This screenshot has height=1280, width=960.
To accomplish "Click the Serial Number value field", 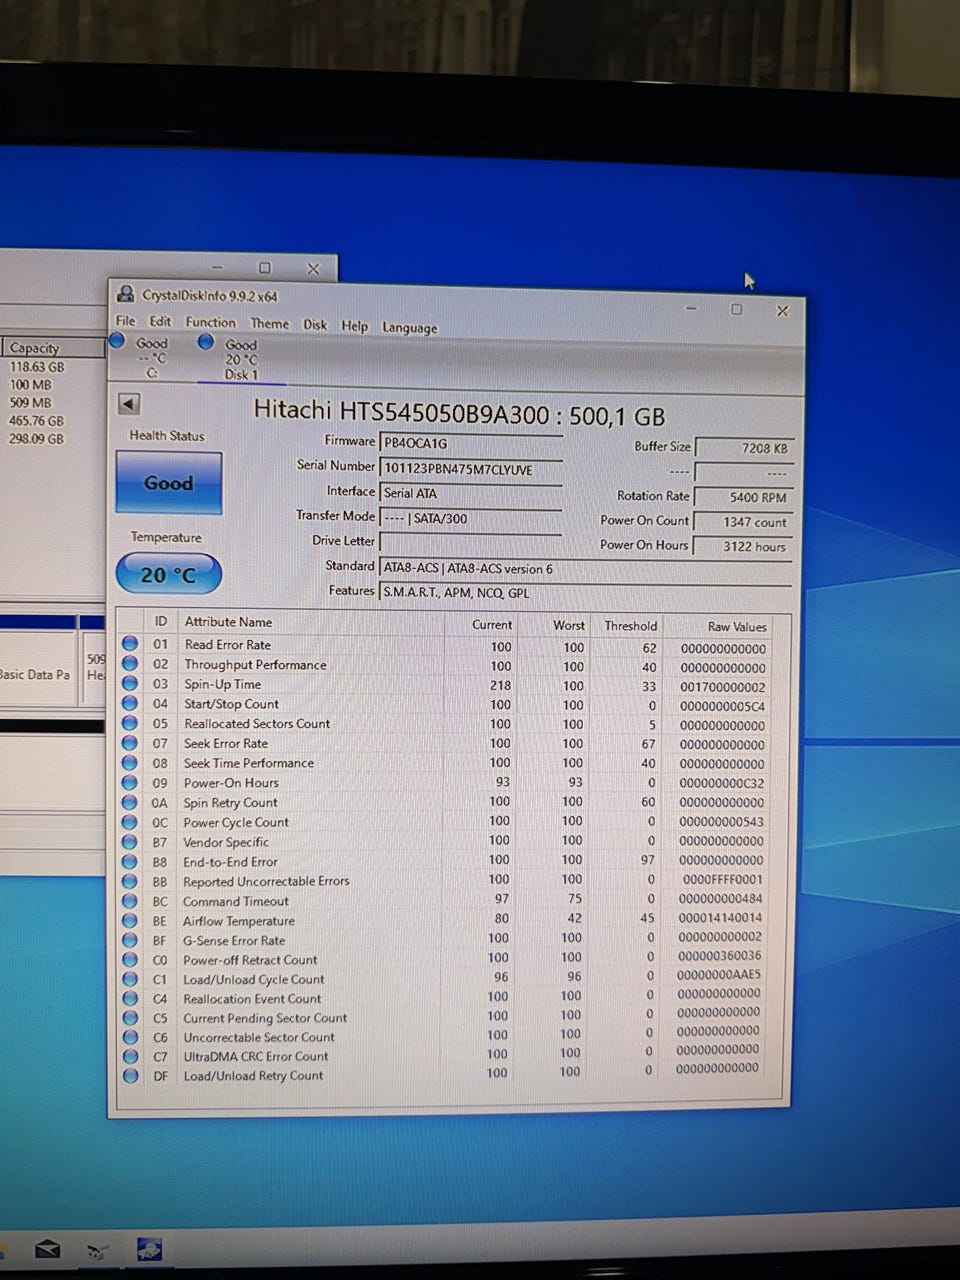I will pyautogui.click(x=470, y=468).
